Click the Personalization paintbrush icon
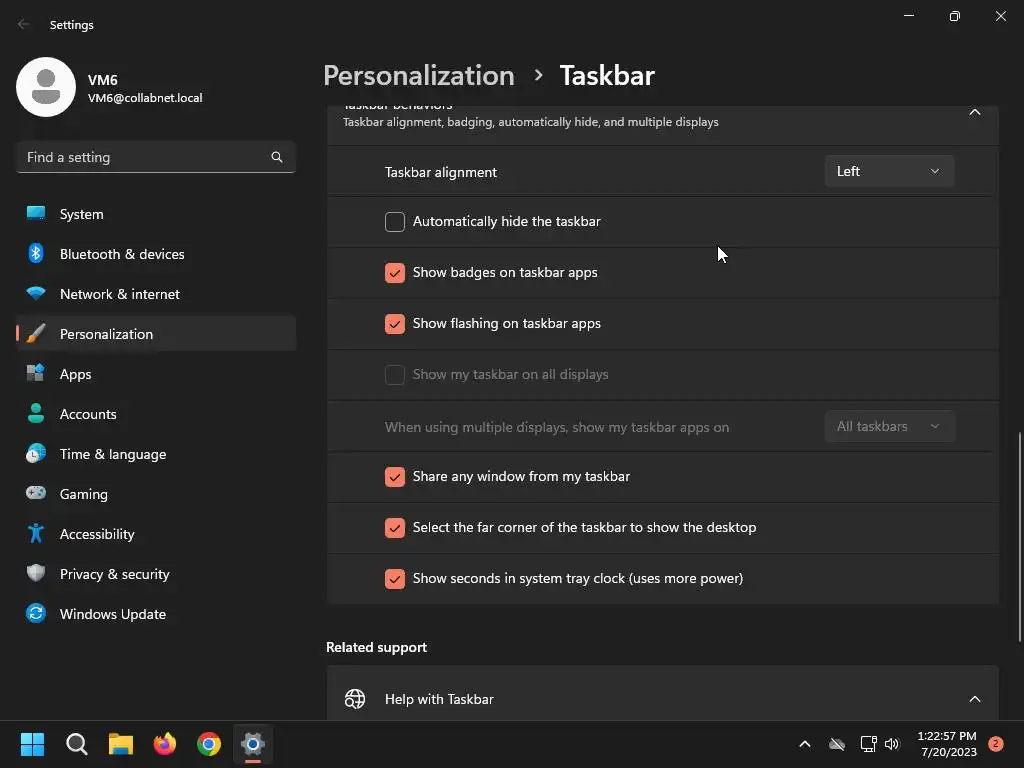The width and height of the screenshot is (1024, 768). pyautogui.click(x=36, y=333)
